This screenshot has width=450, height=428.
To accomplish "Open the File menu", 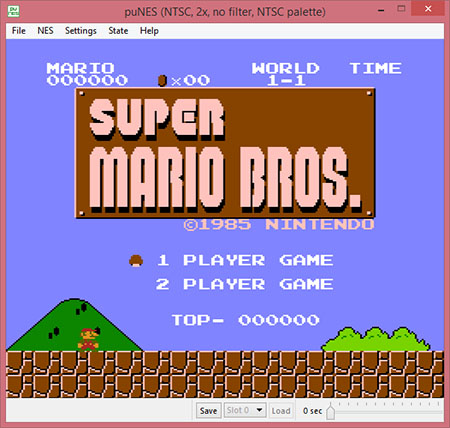I will [19, 31].
